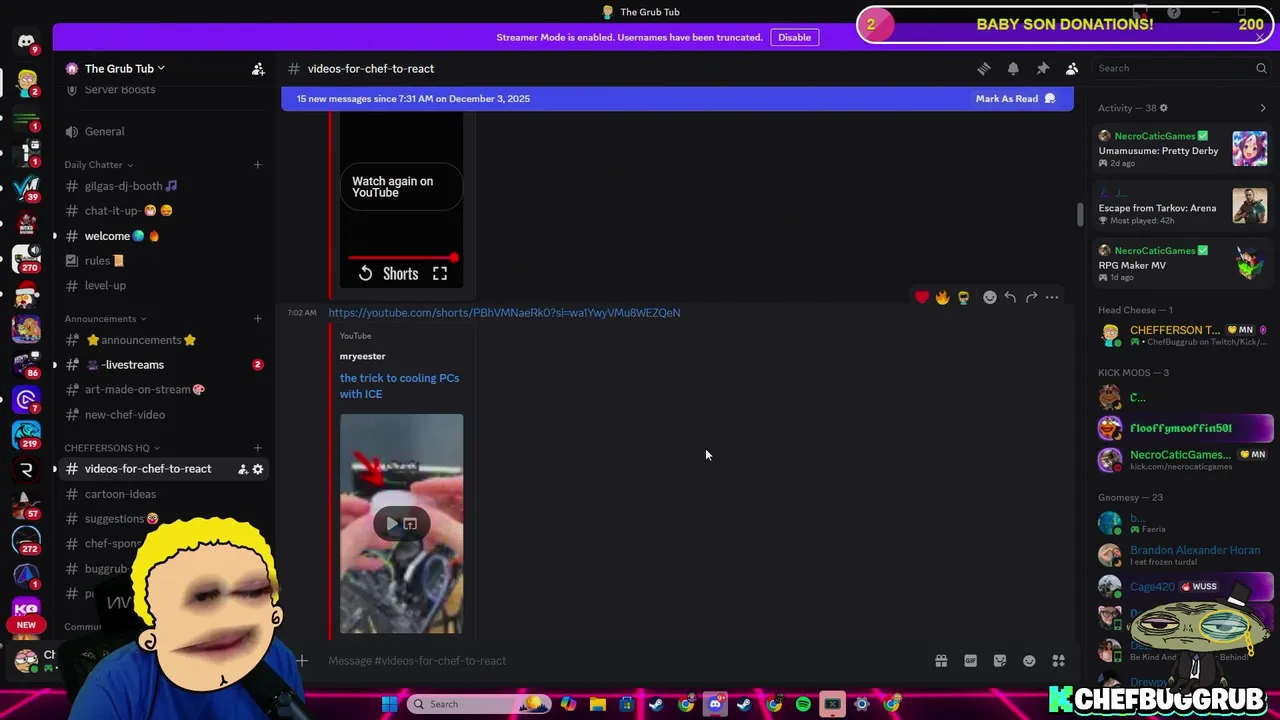Open the Threads icon in the channel header

(x=984, y=68)
